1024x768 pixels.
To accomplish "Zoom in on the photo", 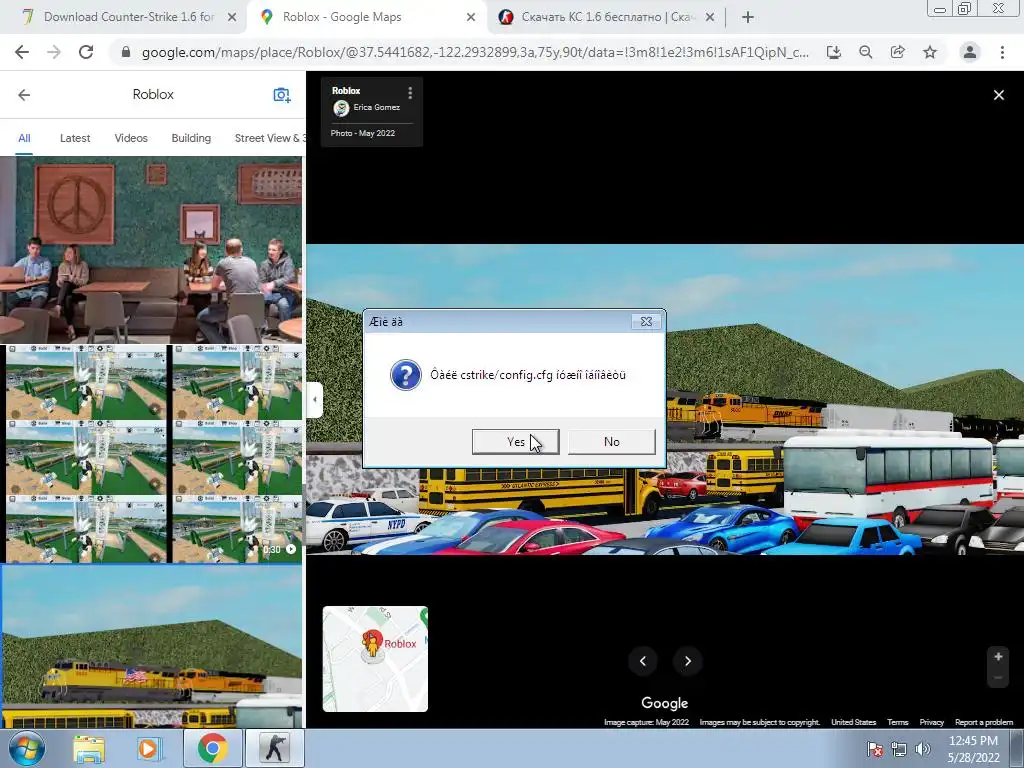I will pyautogui.click(x=998, y=657).
